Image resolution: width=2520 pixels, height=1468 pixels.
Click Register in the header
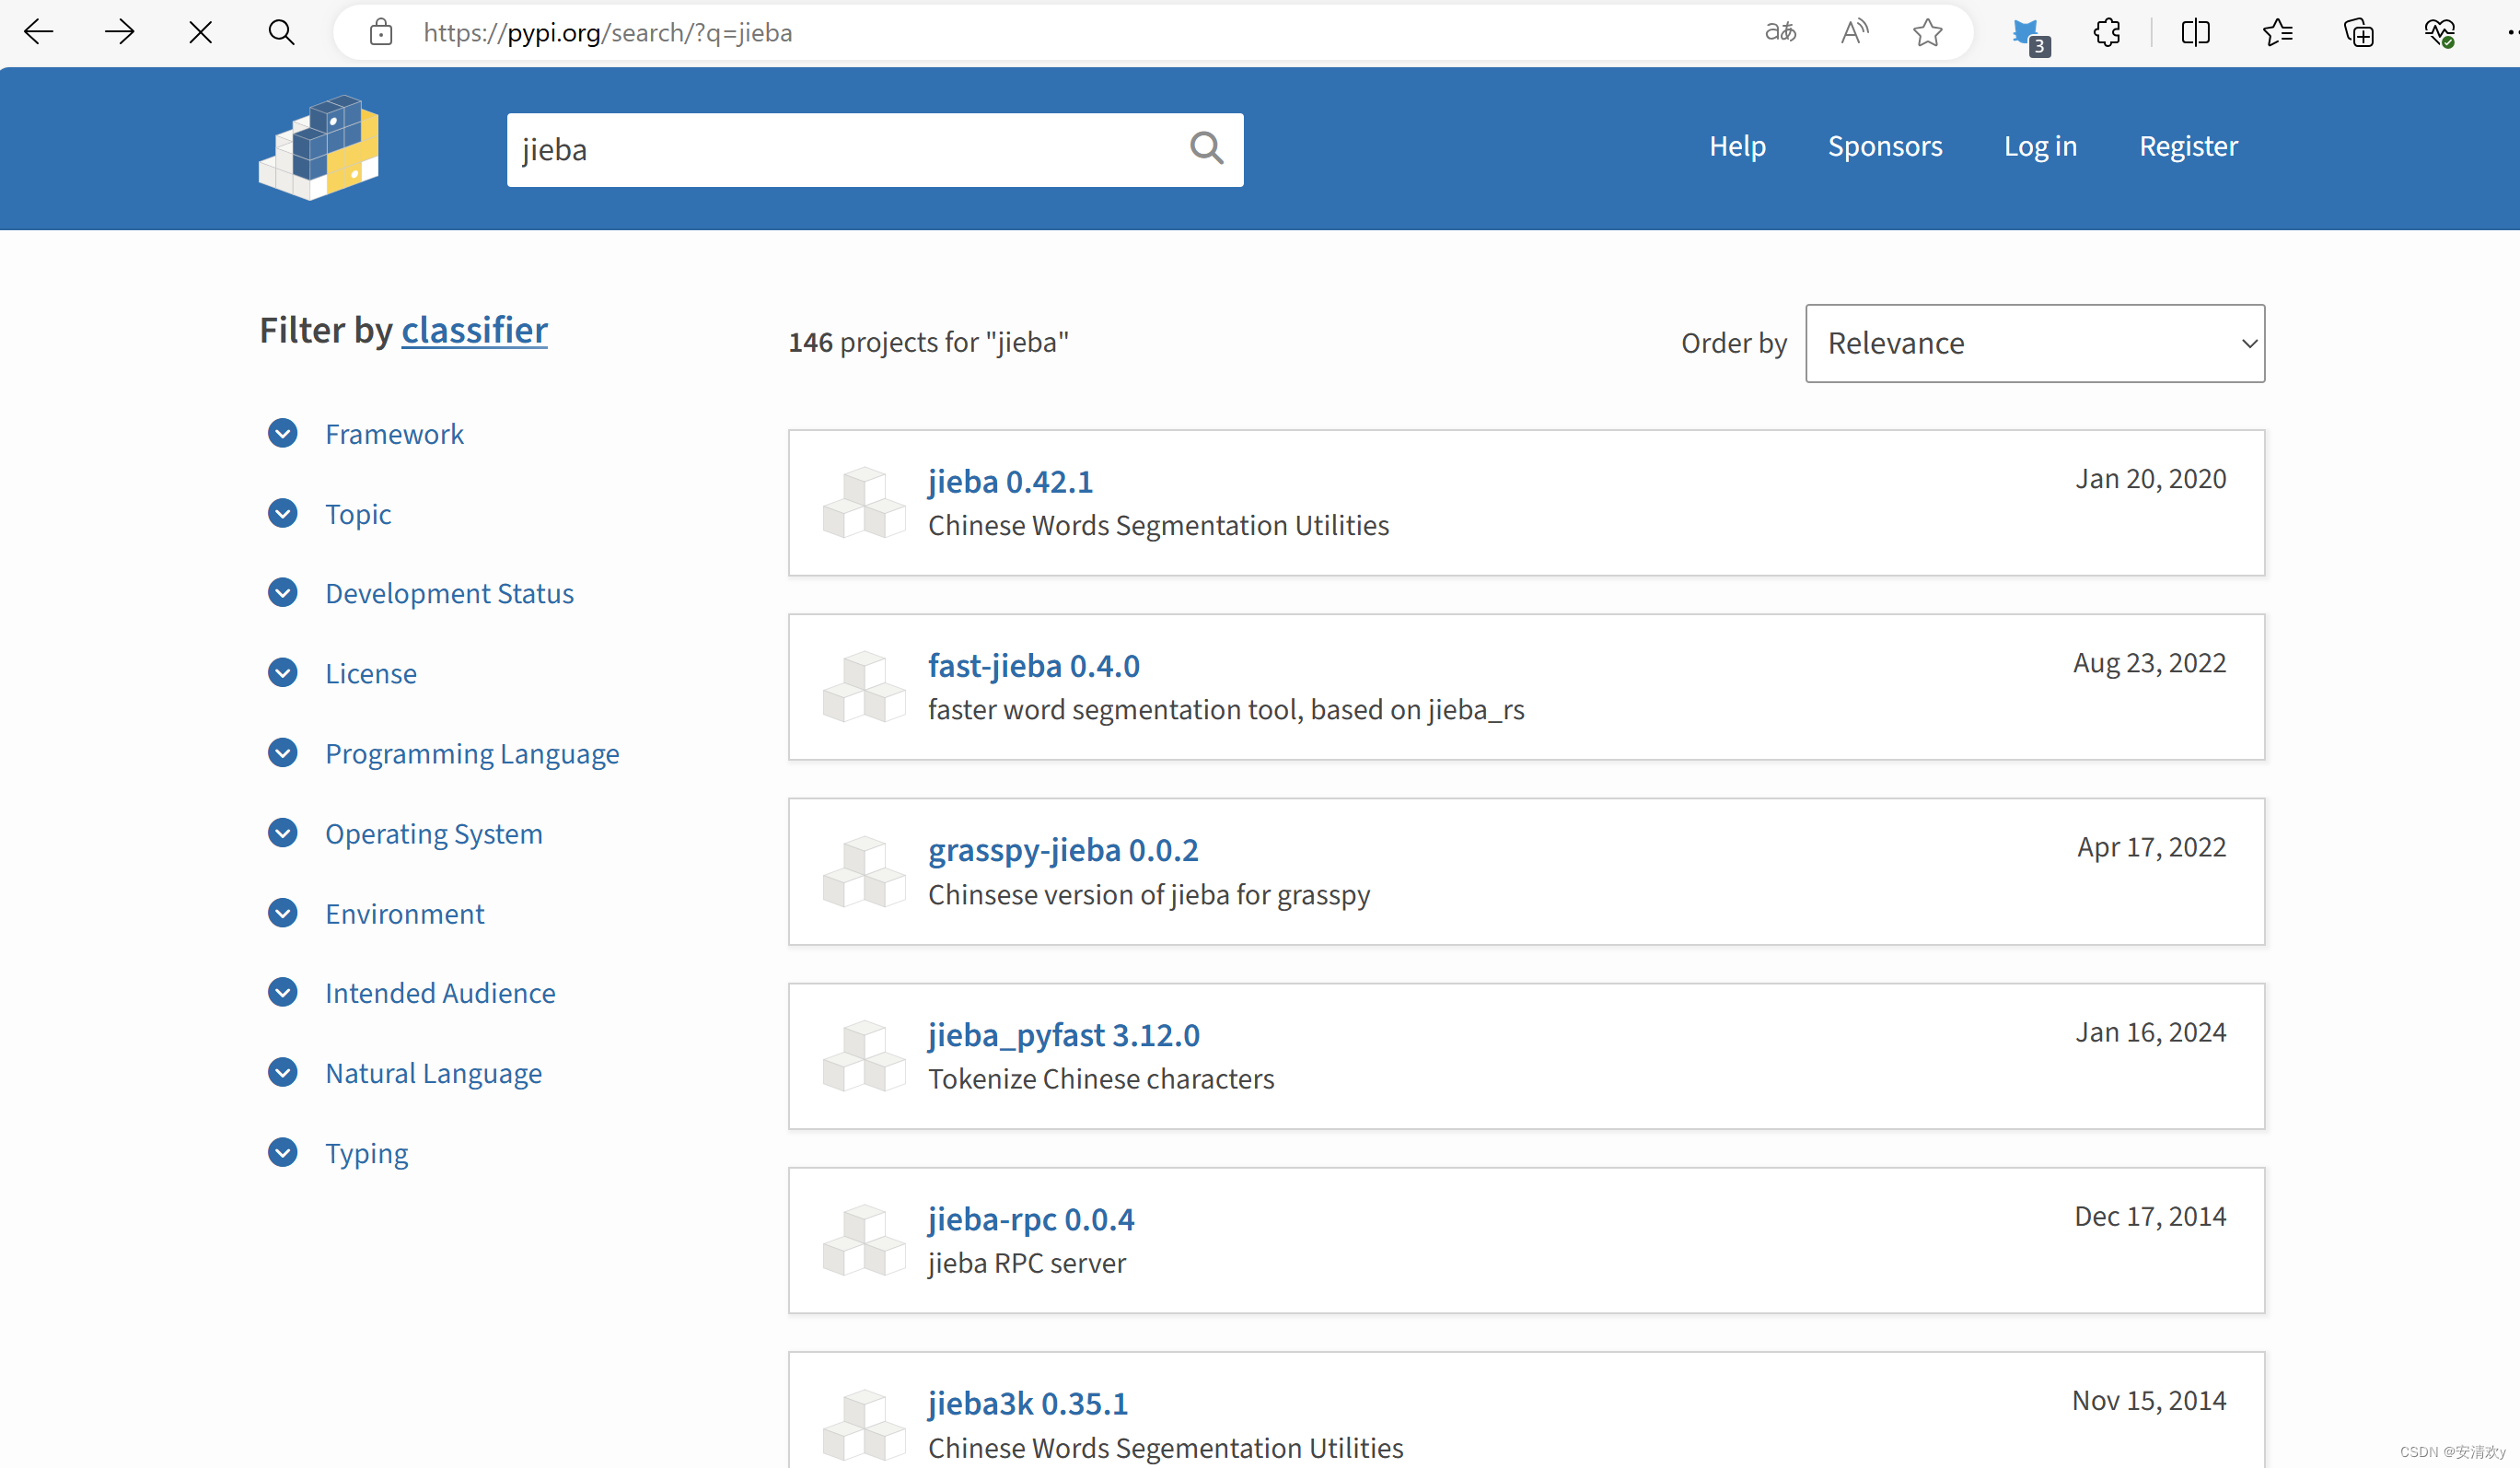pyautogui.click(x=2188, y=146)
